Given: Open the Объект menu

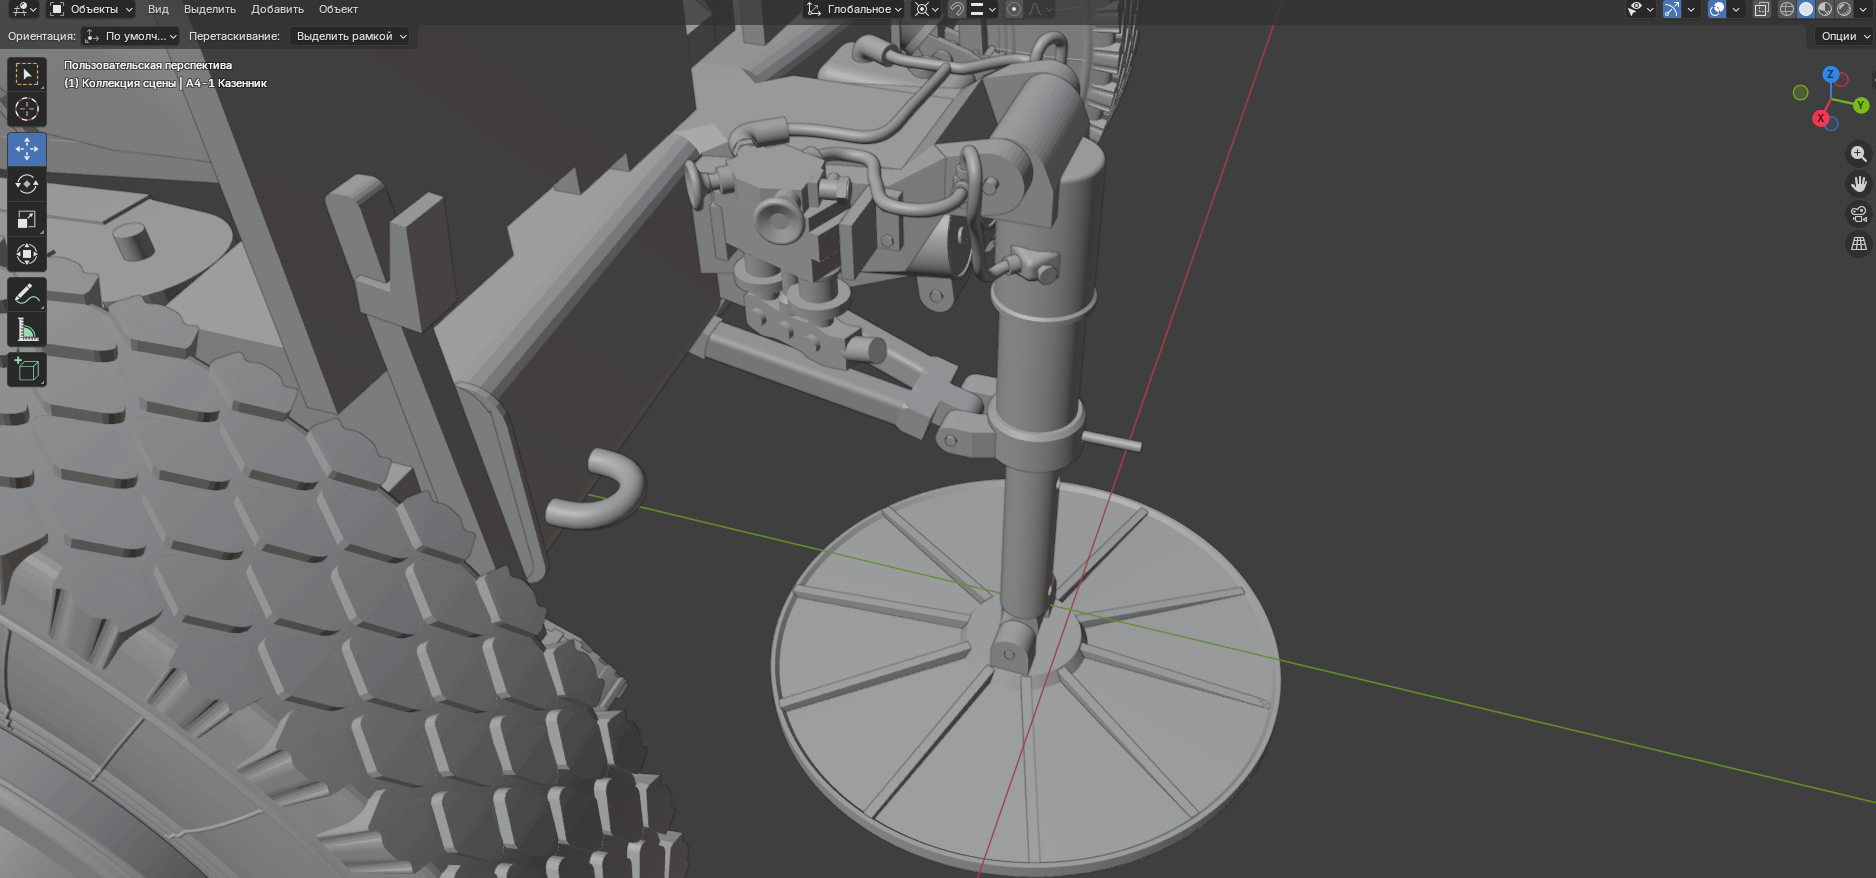Looking at the screenshot, I should [338, 9].
